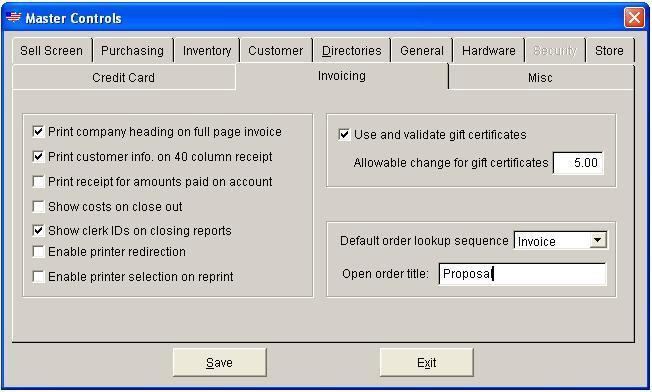Image resolution: width=652 pixels, height=392 pixels.
Task: Switch to the General tab
Action: pyautogui.click(x=422, y=51)
